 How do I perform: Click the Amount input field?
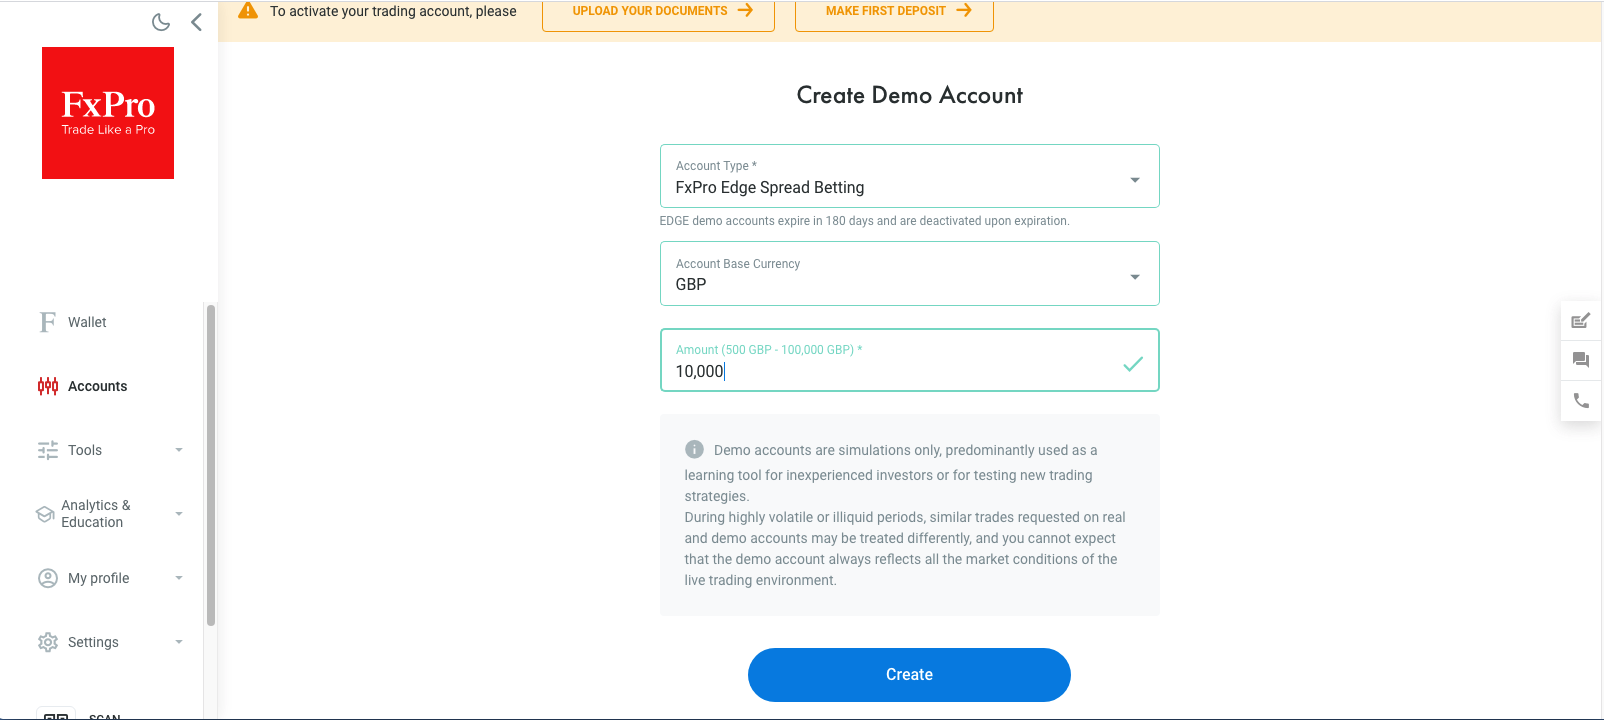[890, 371]
